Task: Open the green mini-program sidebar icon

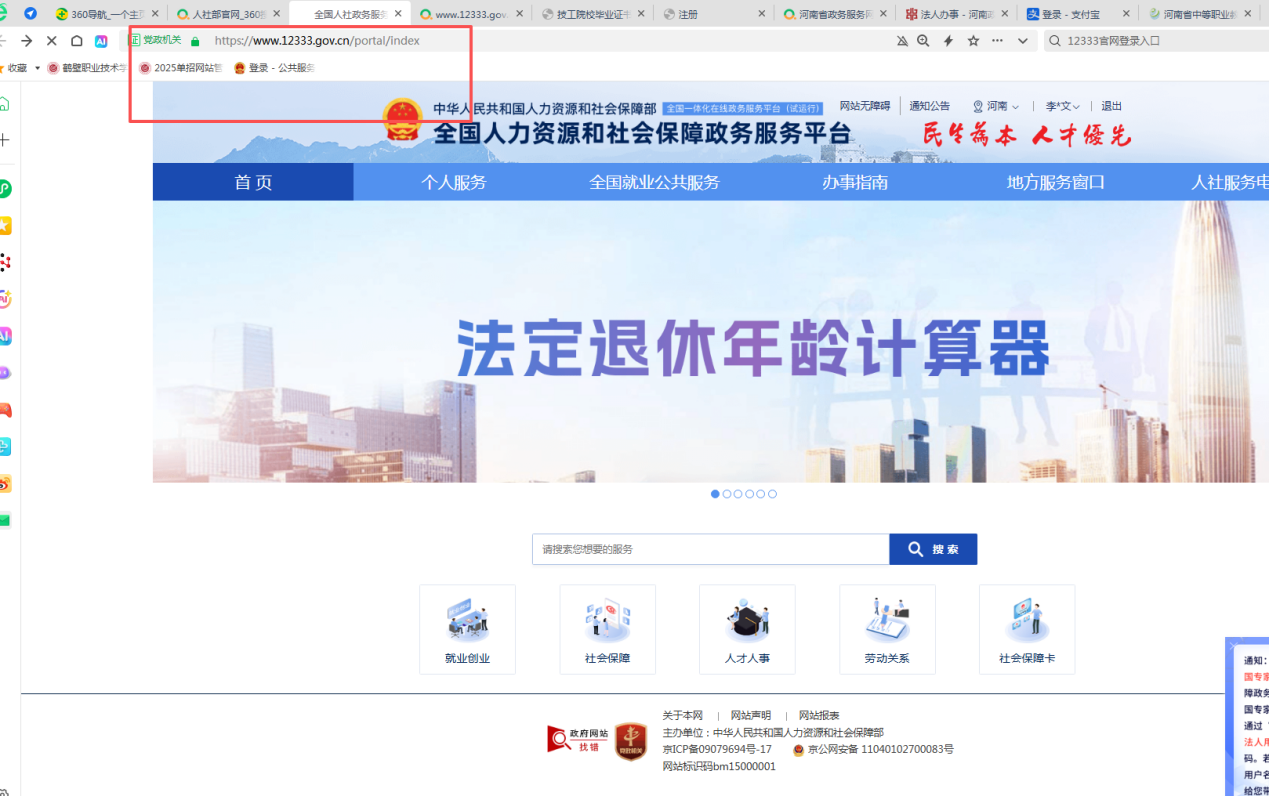Action: (x=5, y=188)
